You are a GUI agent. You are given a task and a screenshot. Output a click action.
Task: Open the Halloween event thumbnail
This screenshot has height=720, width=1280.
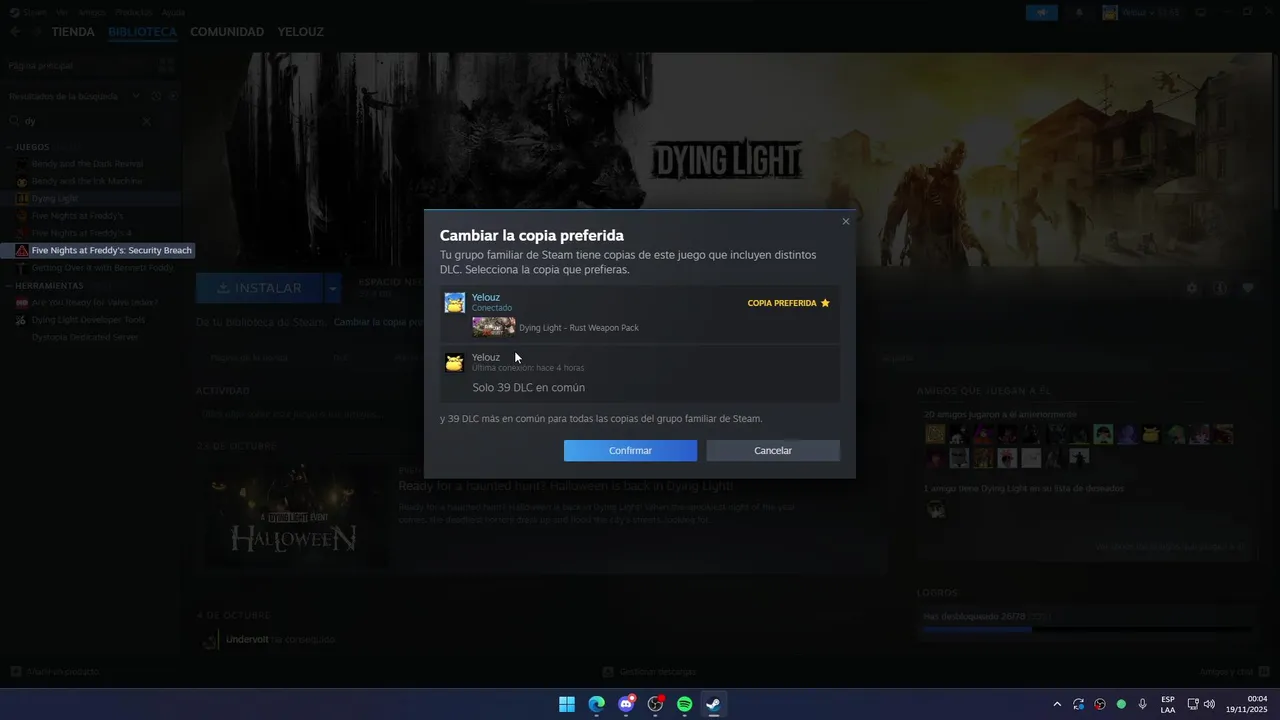[293, 515]
